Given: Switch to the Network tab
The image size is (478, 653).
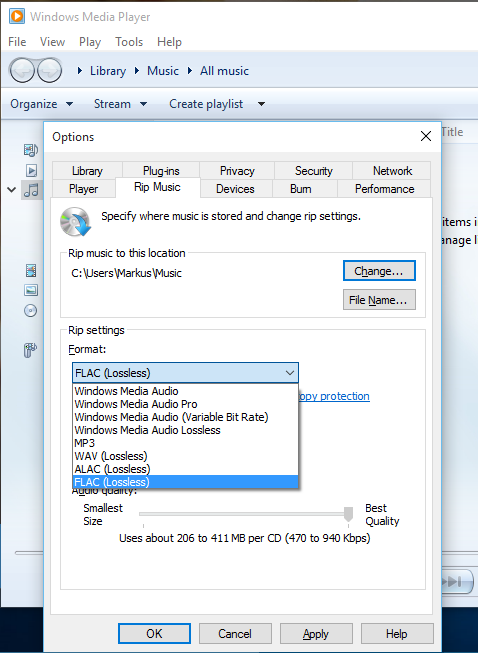Looking at the screenshot, I should point(392,171).
